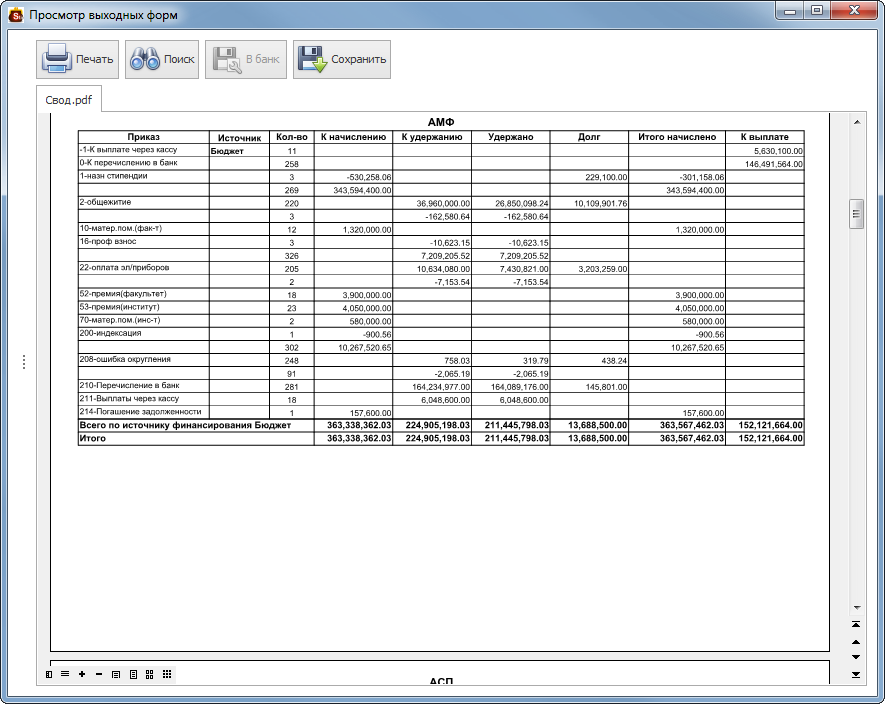Click the value 36,960,000.00
This screenshot has height=704, width=885.
[x=443, y=203]
